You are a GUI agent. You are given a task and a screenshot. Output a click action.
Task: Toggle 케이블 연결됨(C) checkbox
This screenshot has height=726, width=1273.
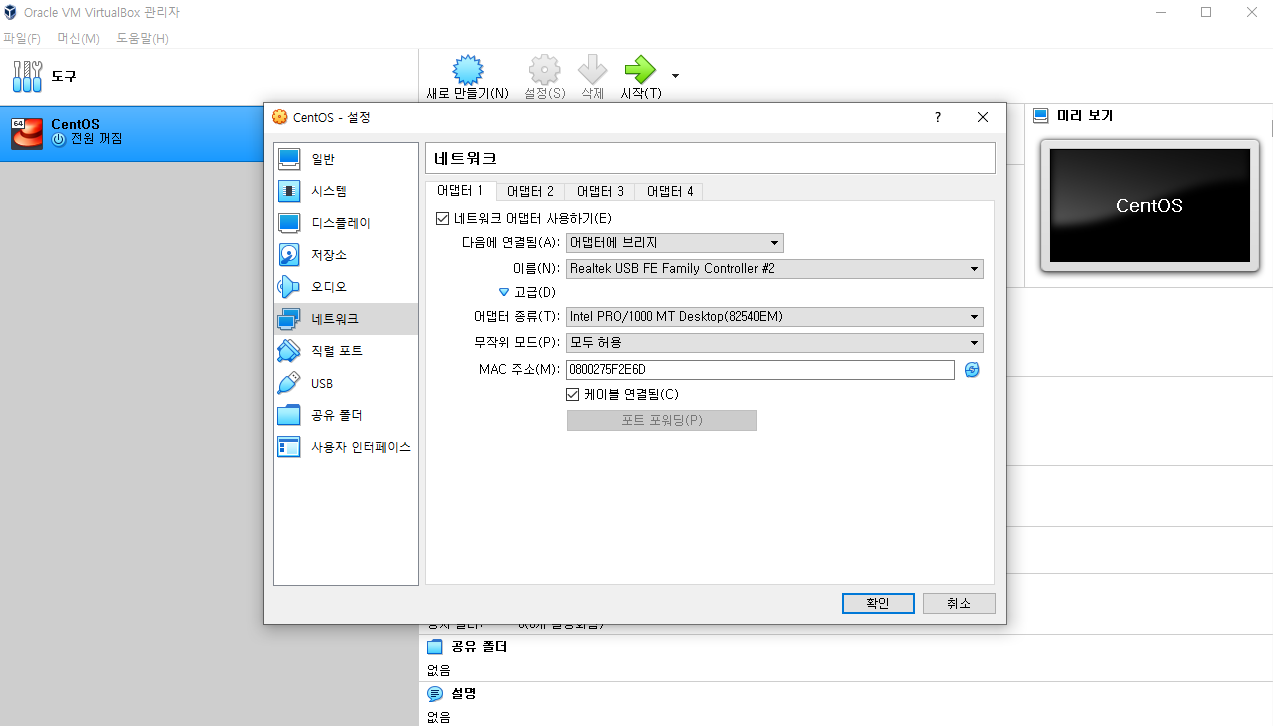[x=573, y=394]
